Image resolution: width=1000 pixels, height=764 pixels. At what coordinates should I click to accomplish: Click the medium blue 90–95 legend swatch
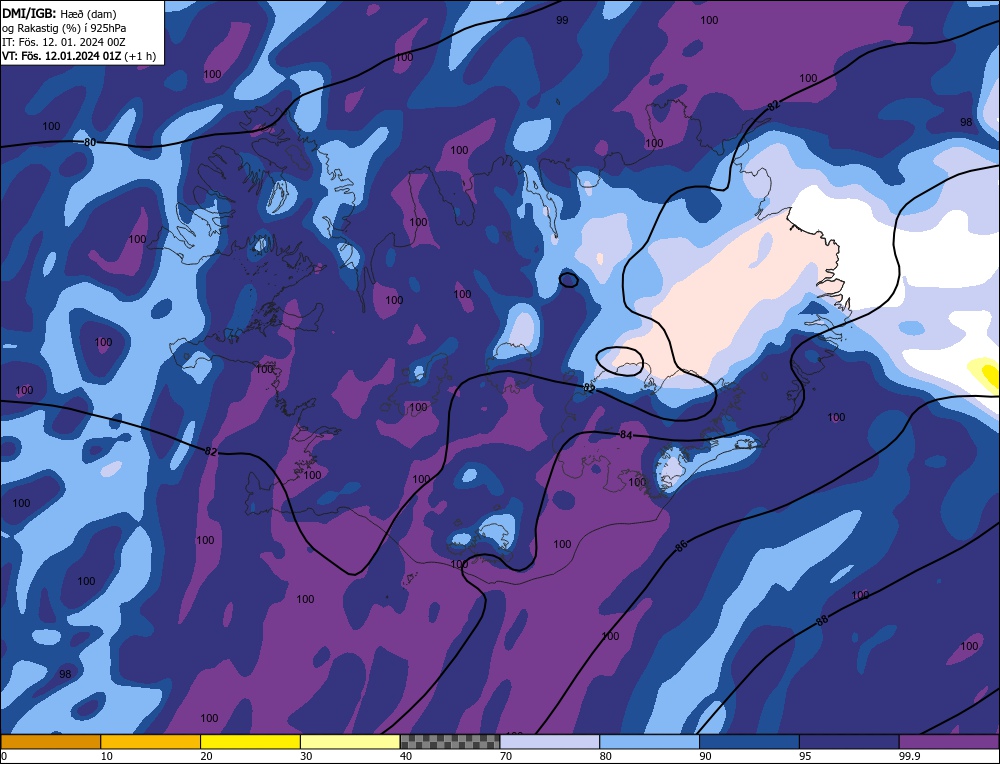pyautogui.click(x=749, y=742)
